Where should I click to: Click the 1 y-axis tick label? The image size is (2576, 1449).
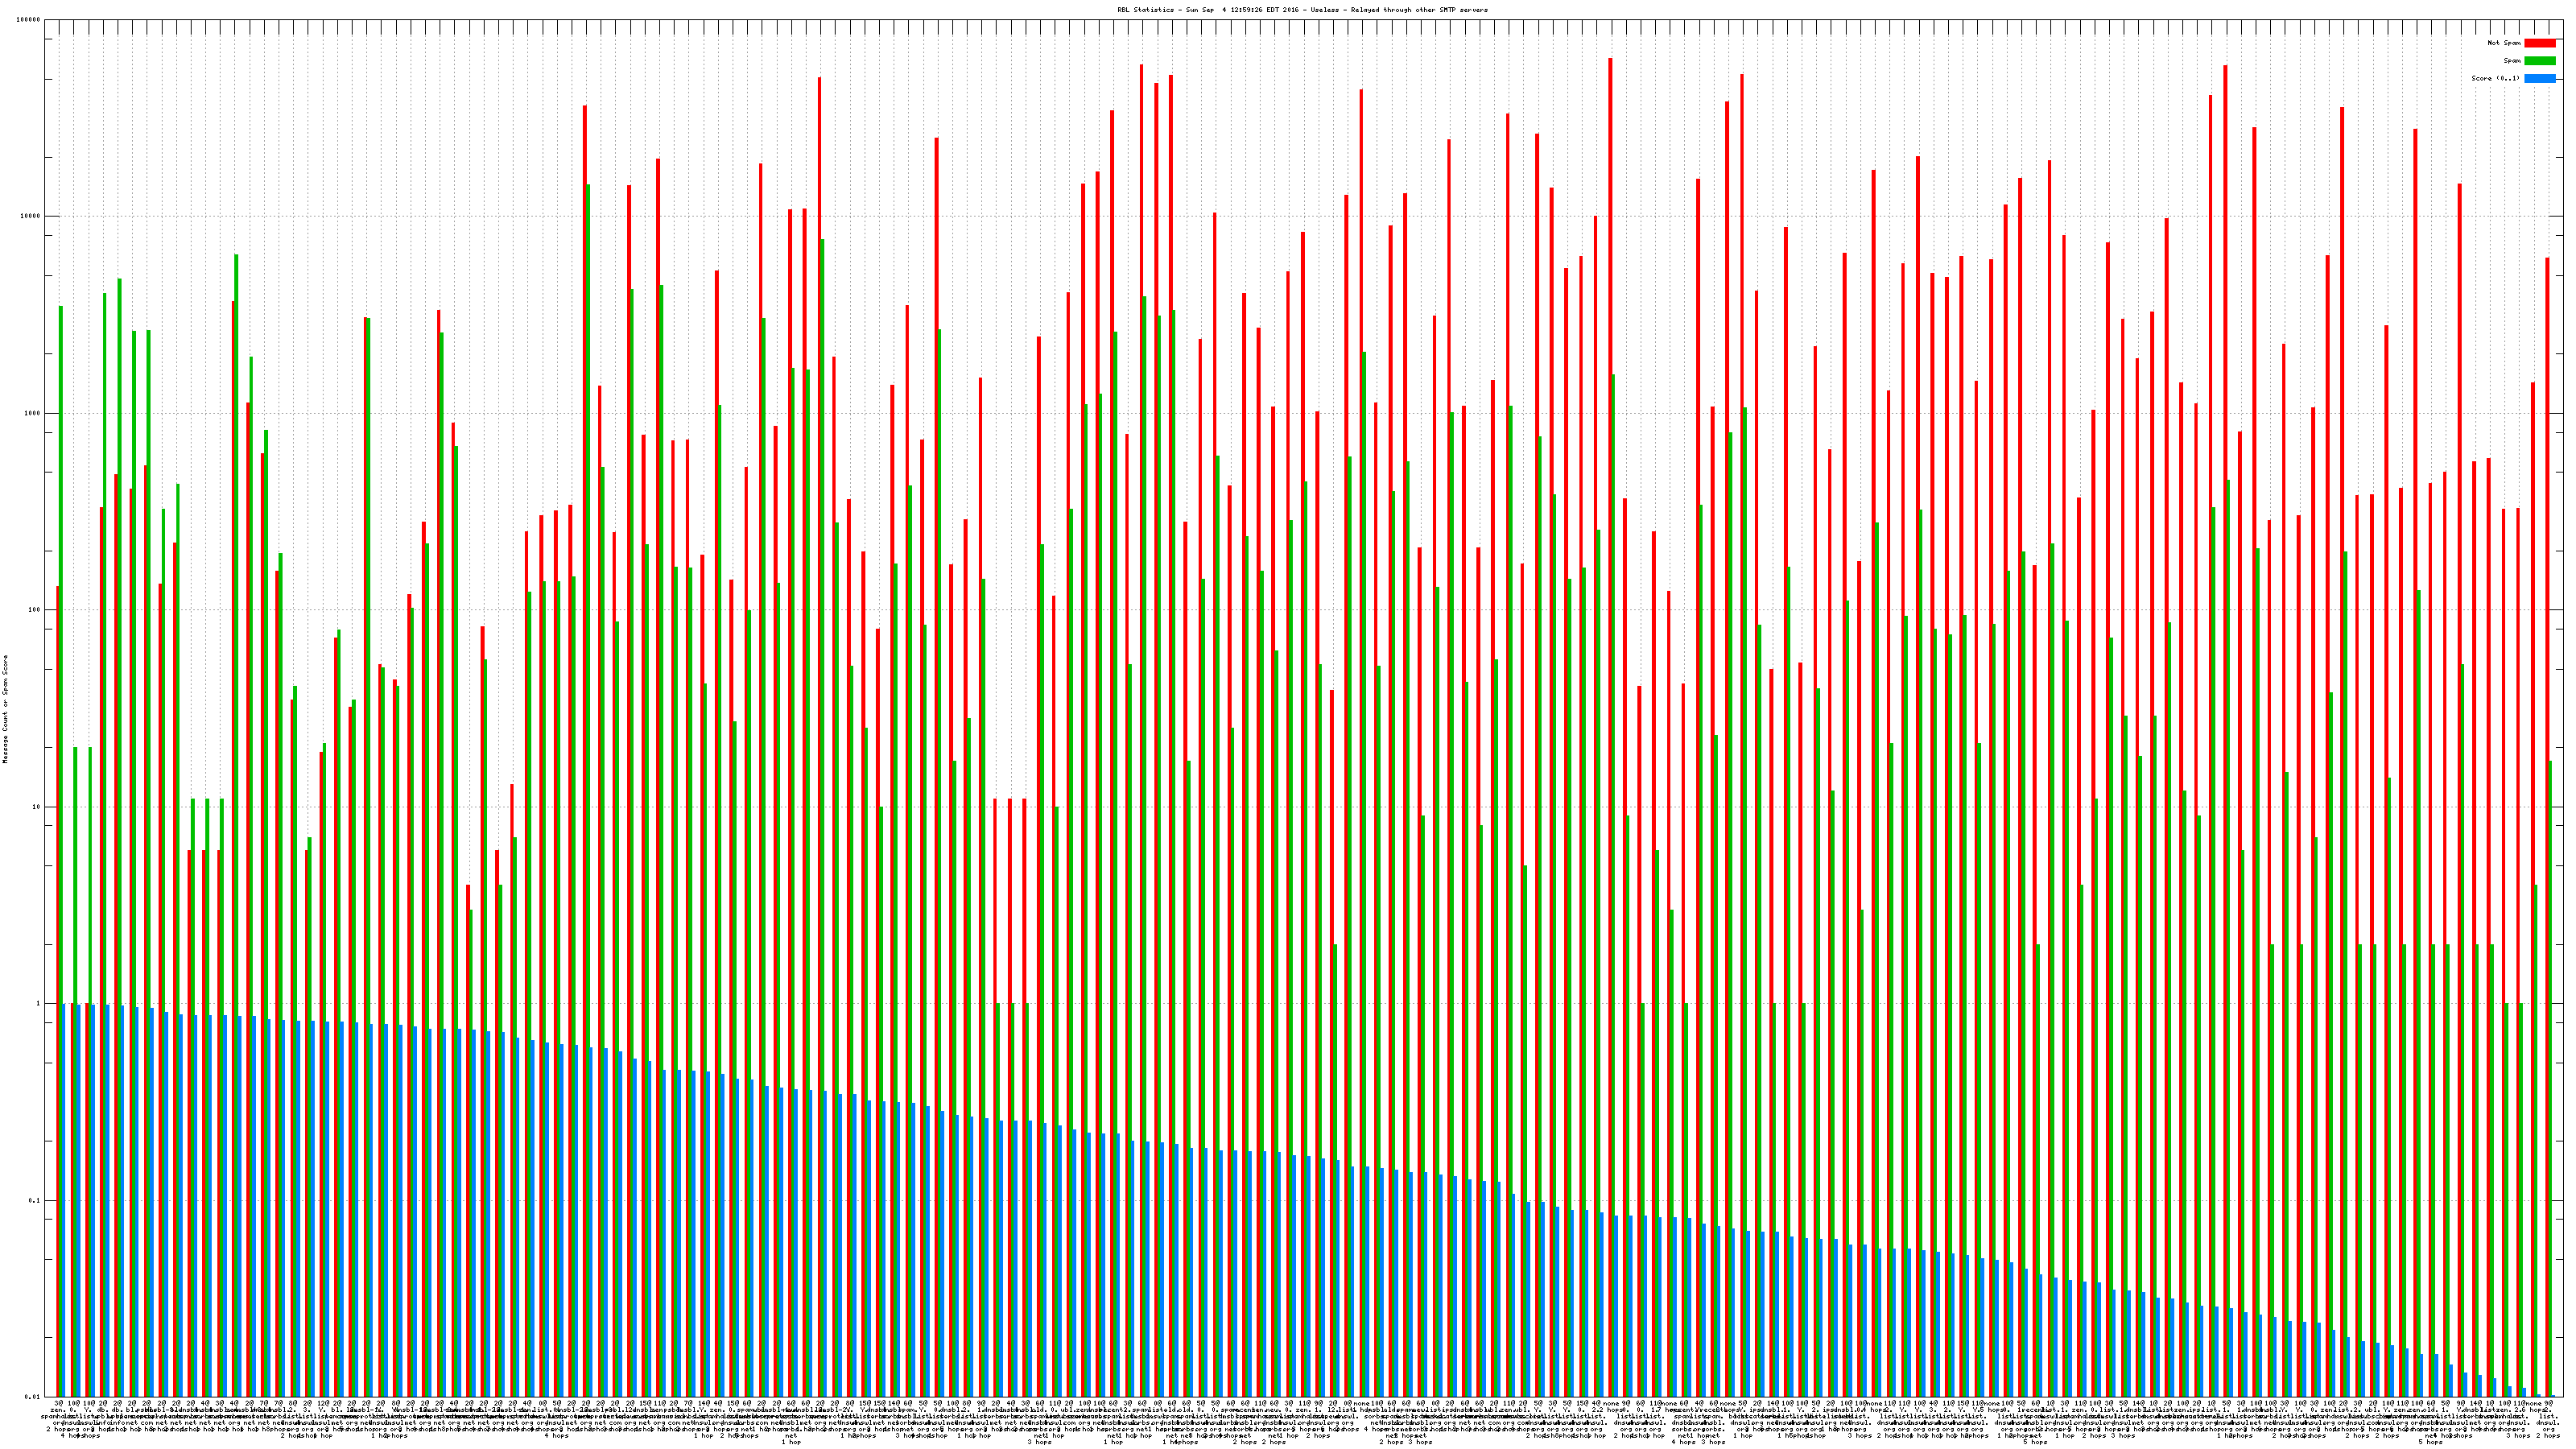coord(39,1004)
